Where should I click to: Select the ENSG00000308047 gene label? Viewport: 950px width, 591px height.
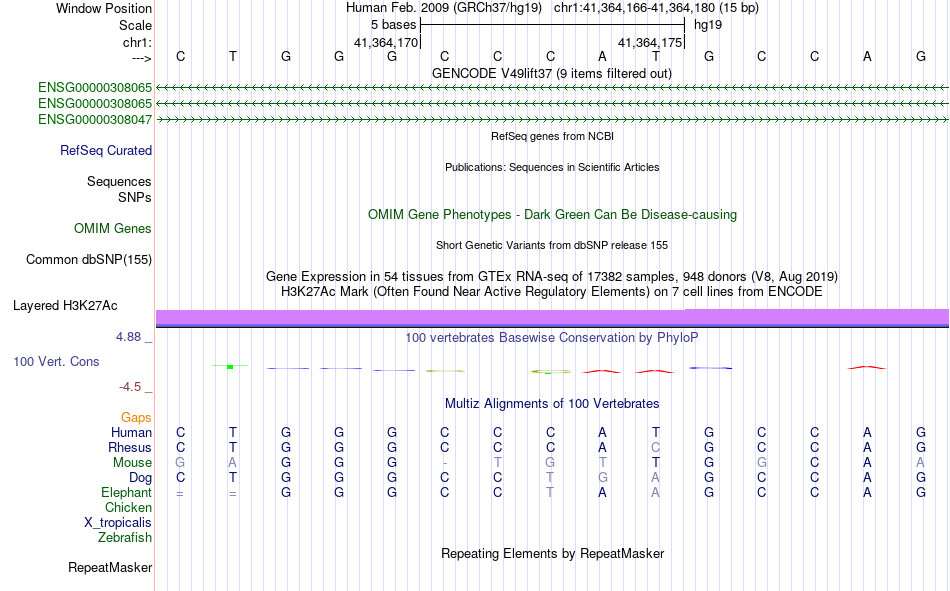[x=95, y=119]
